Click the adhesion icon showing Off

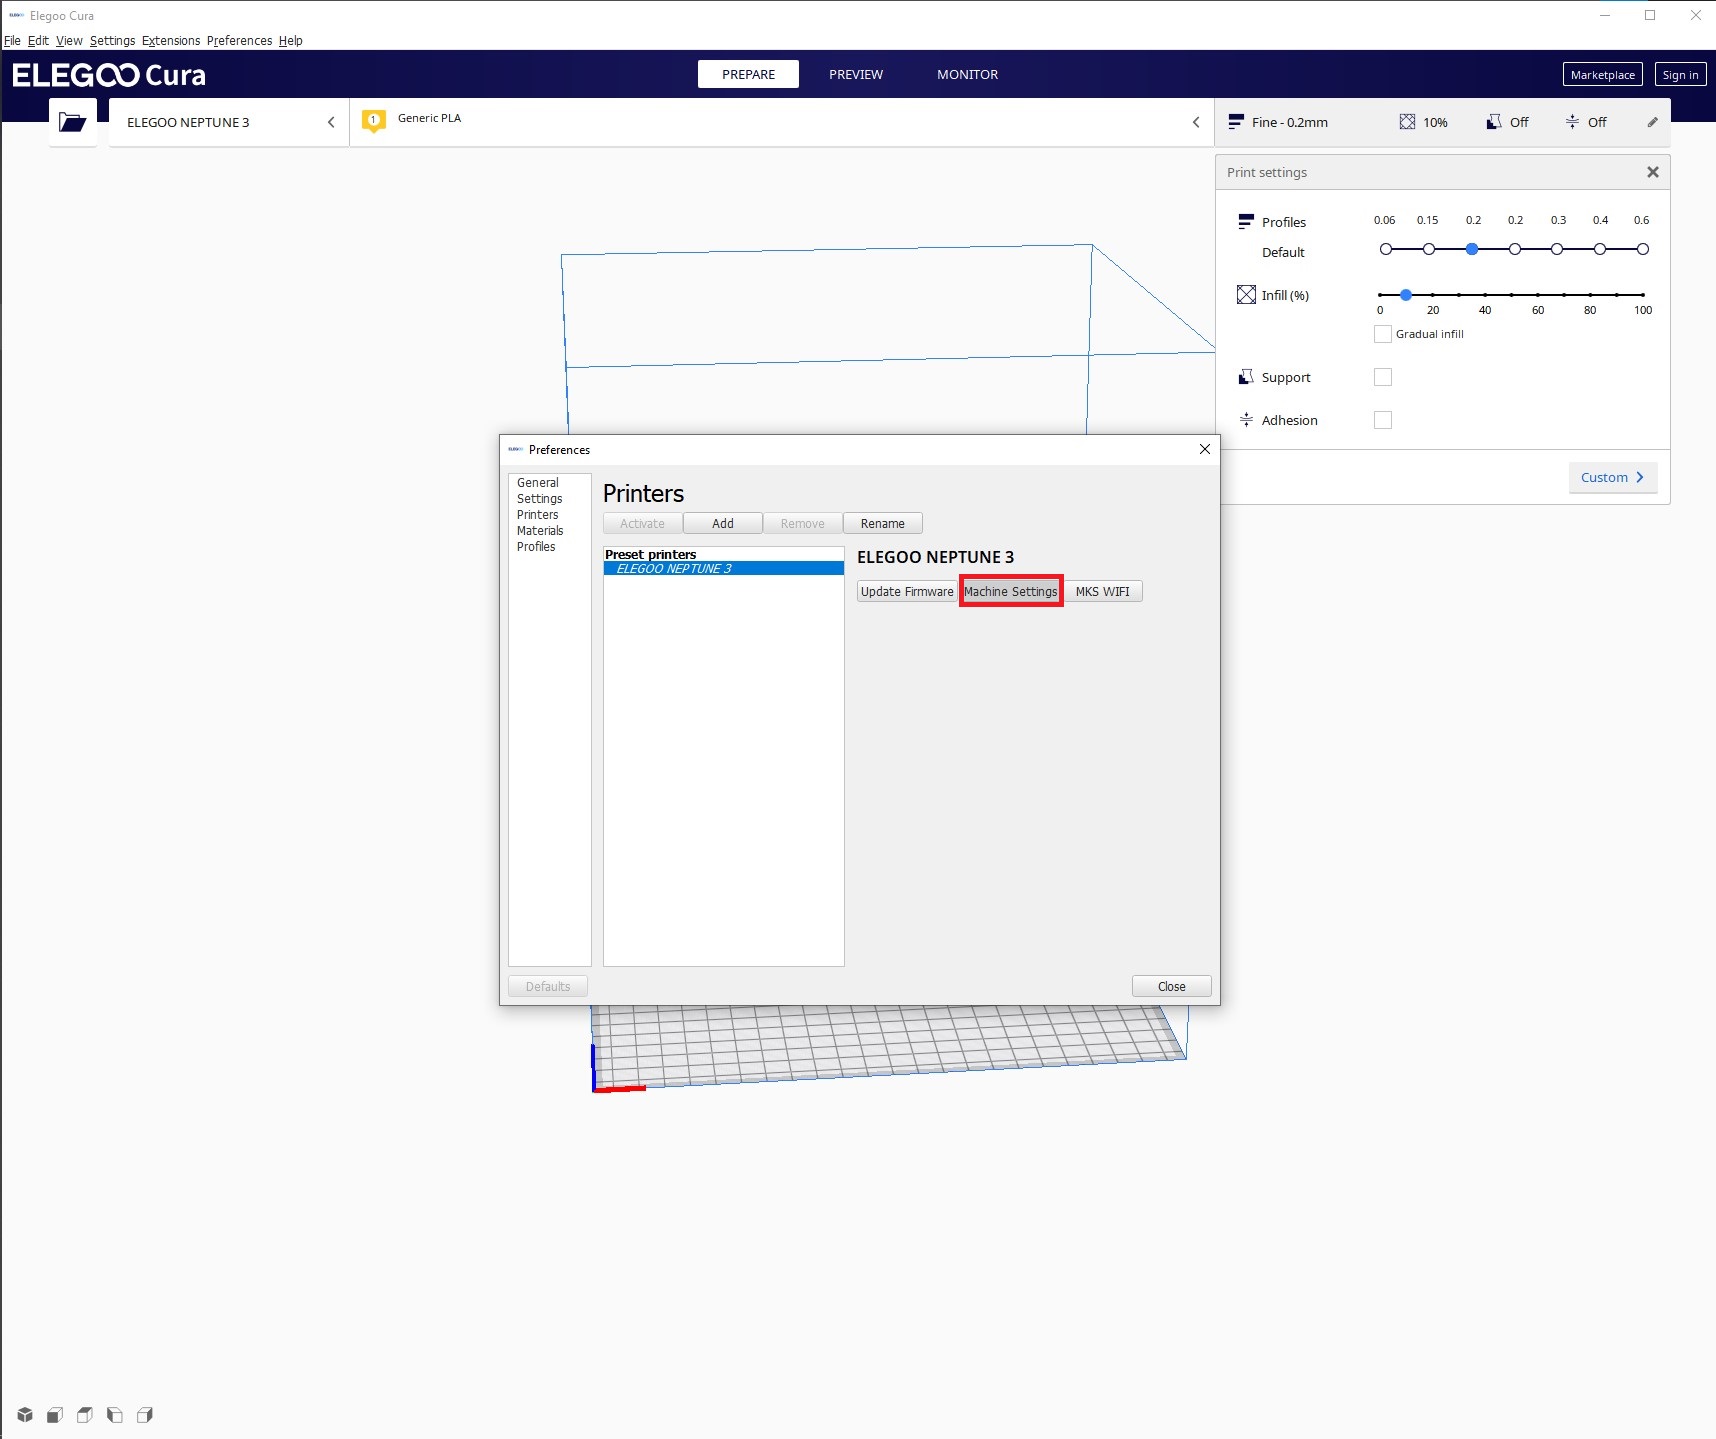pyautogui.click(x=1572, y=122)
